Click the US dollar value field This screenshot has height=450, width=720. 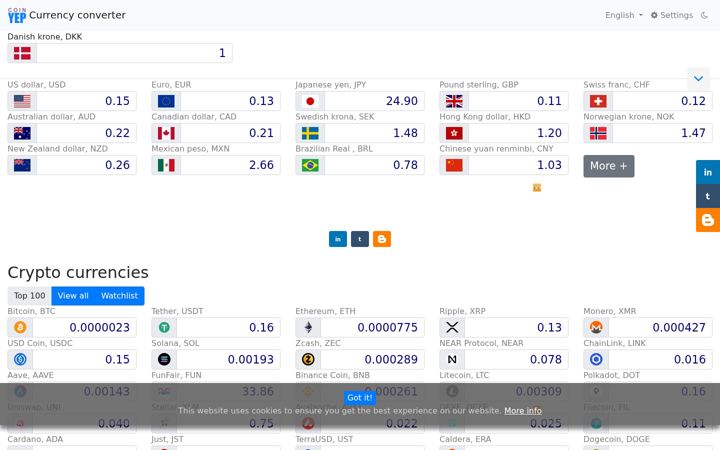coord(86,101)
